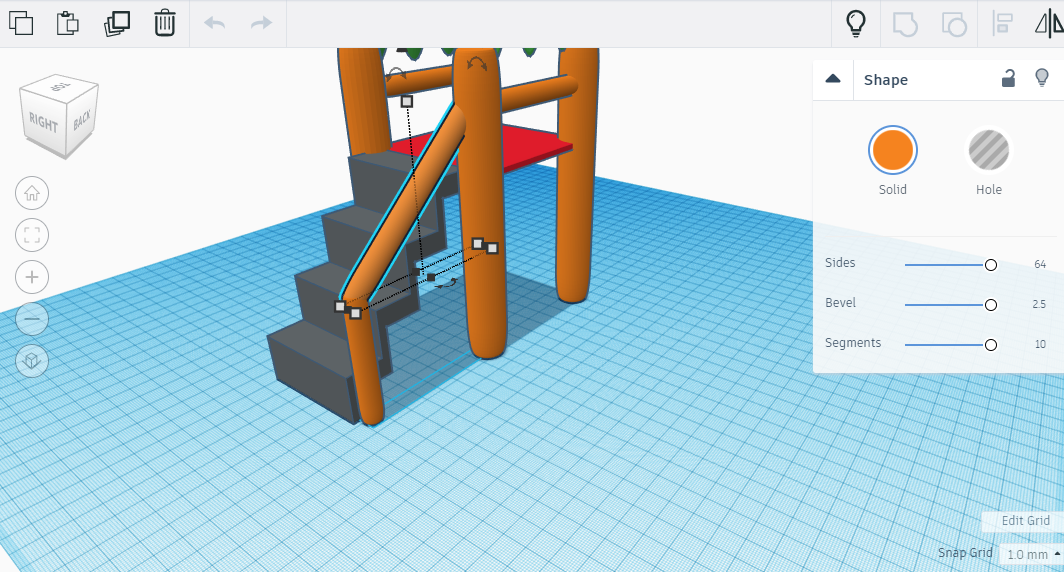The width and height of the screenshot is (1064, 572).
Task: Click the Hole label text
Action: [989, 190]
